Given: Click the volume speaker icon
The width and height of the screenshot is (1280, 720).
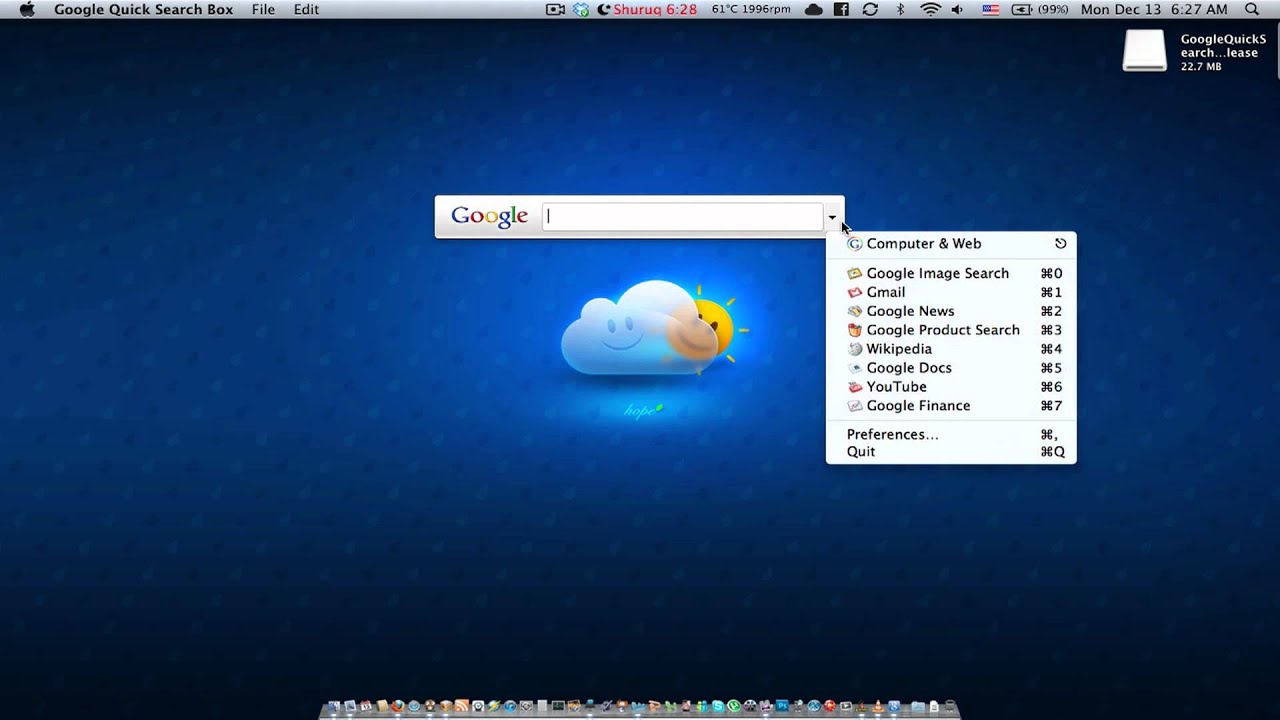Looking at the screenshot, I should coord(958,9).
